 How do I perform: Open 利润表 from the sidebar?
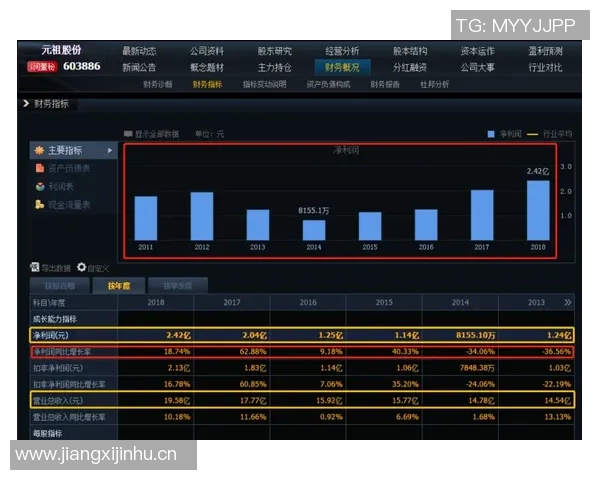[x=62, y=186]
